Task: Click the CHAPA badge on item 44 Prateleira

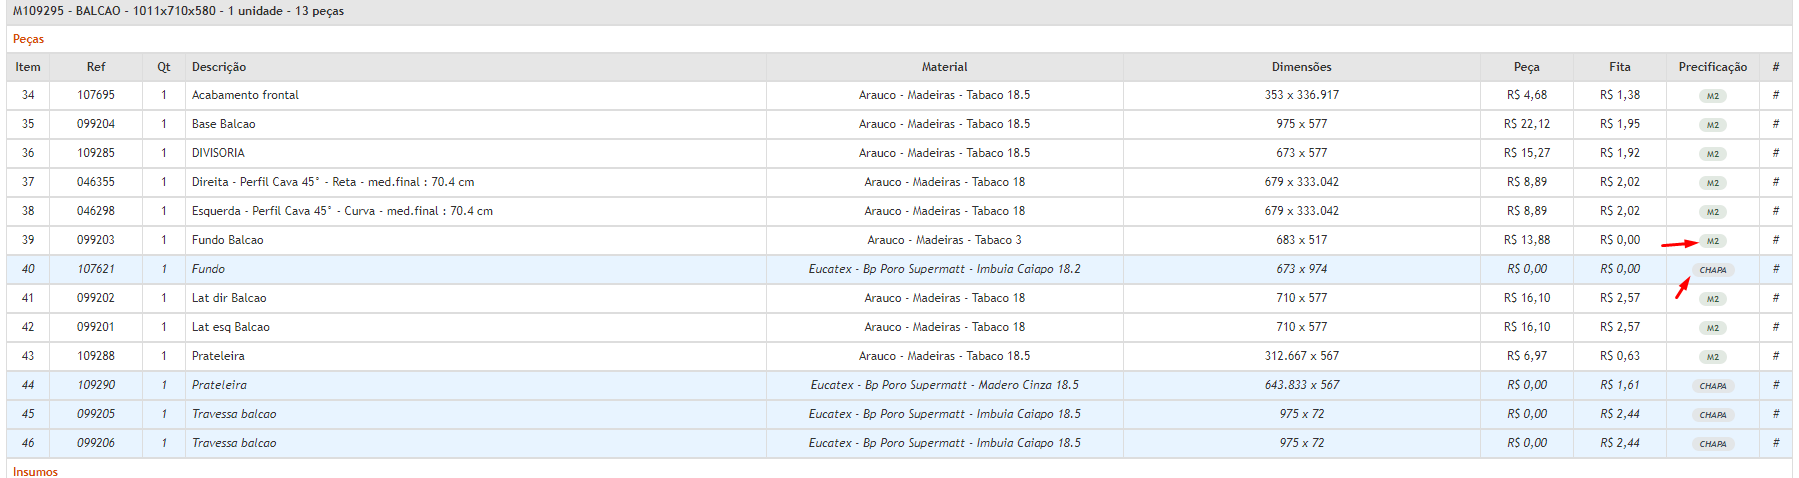Action: 1712,386
